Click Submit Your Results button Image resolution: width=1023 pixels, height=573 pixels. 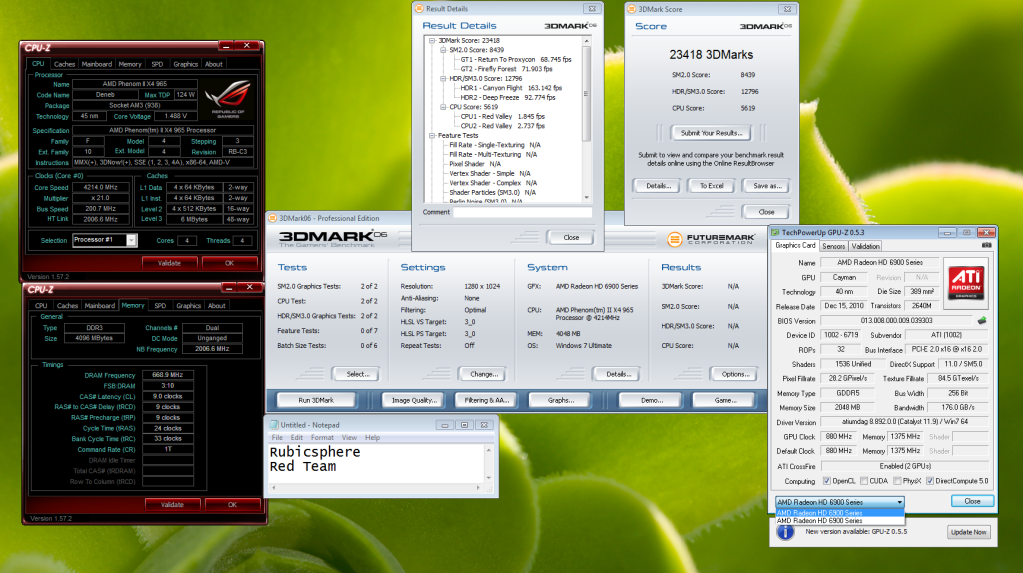pos(711,132)
